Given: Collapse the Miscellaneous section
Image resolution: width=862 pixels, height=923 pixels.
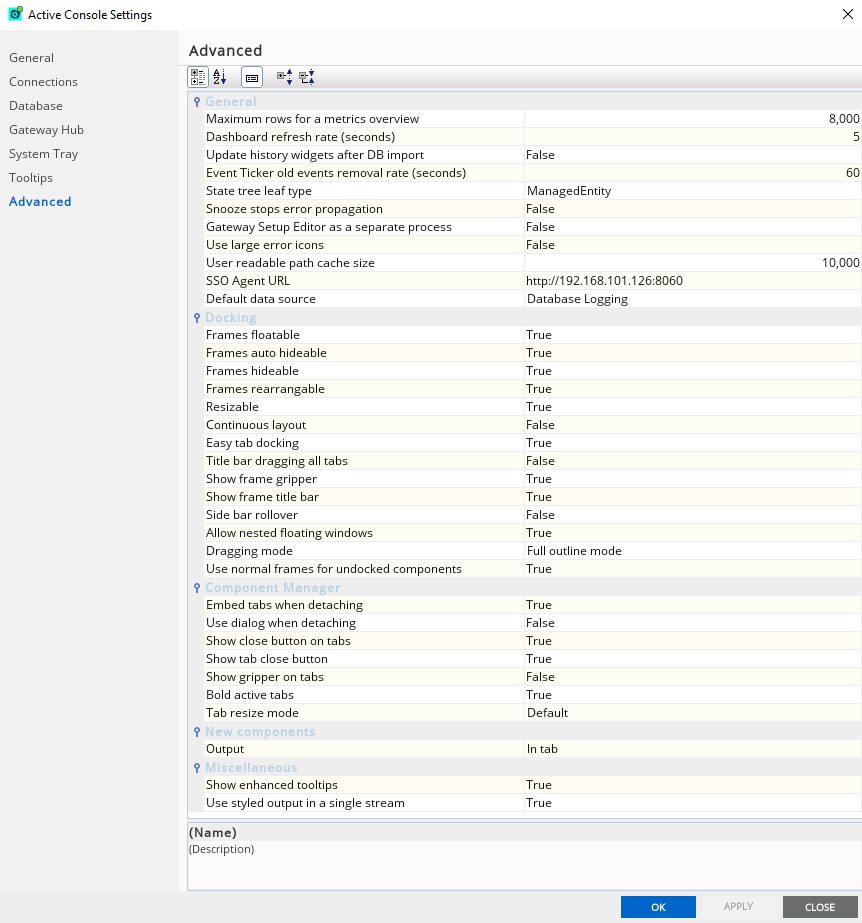Looking at the screenshot, I should [x=197, y=767].
